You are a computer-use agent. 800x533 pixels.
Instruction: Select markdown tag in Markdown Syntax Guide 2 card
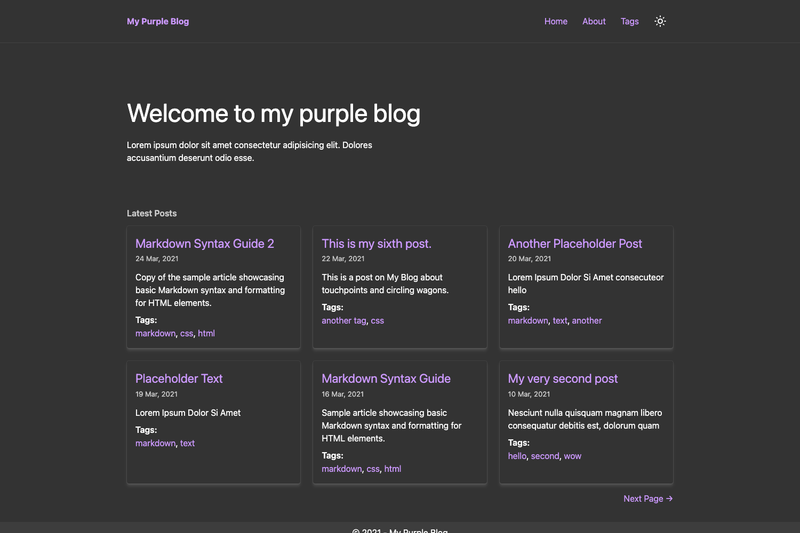pos(155,333)
